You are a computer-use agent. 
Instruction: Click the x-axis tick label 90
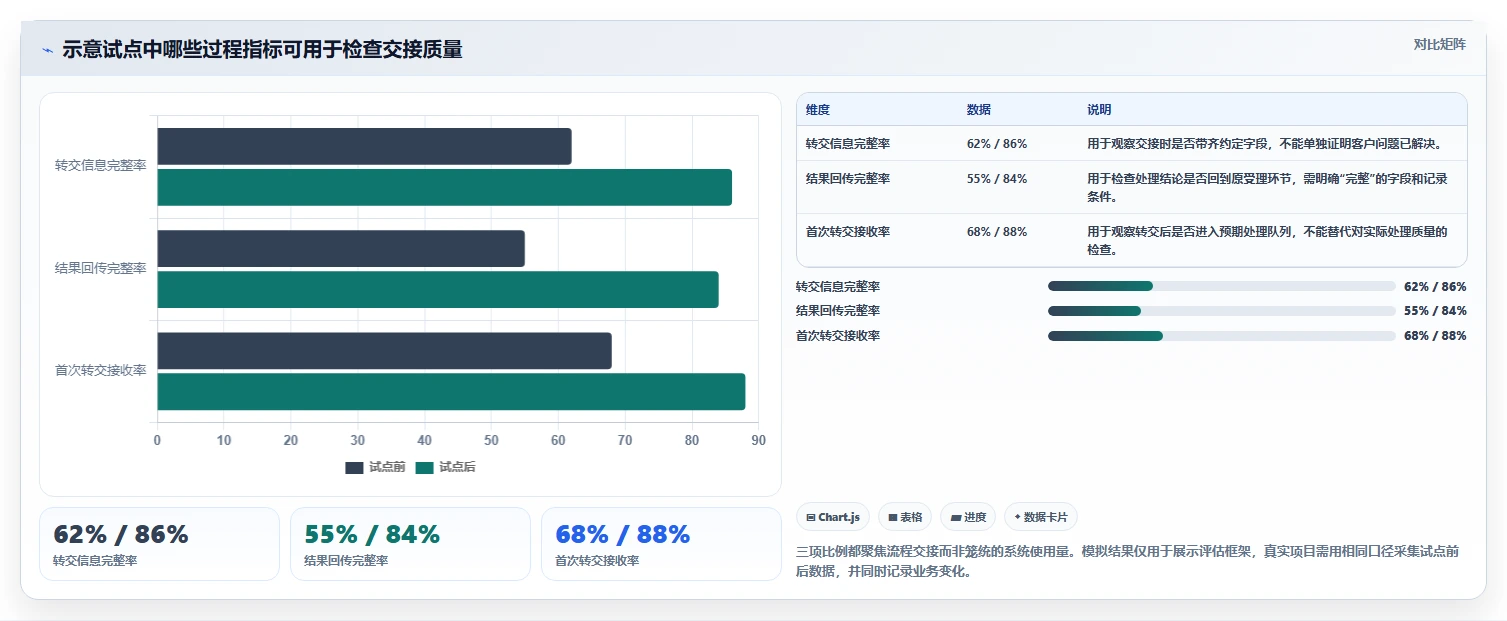point(759,440)
